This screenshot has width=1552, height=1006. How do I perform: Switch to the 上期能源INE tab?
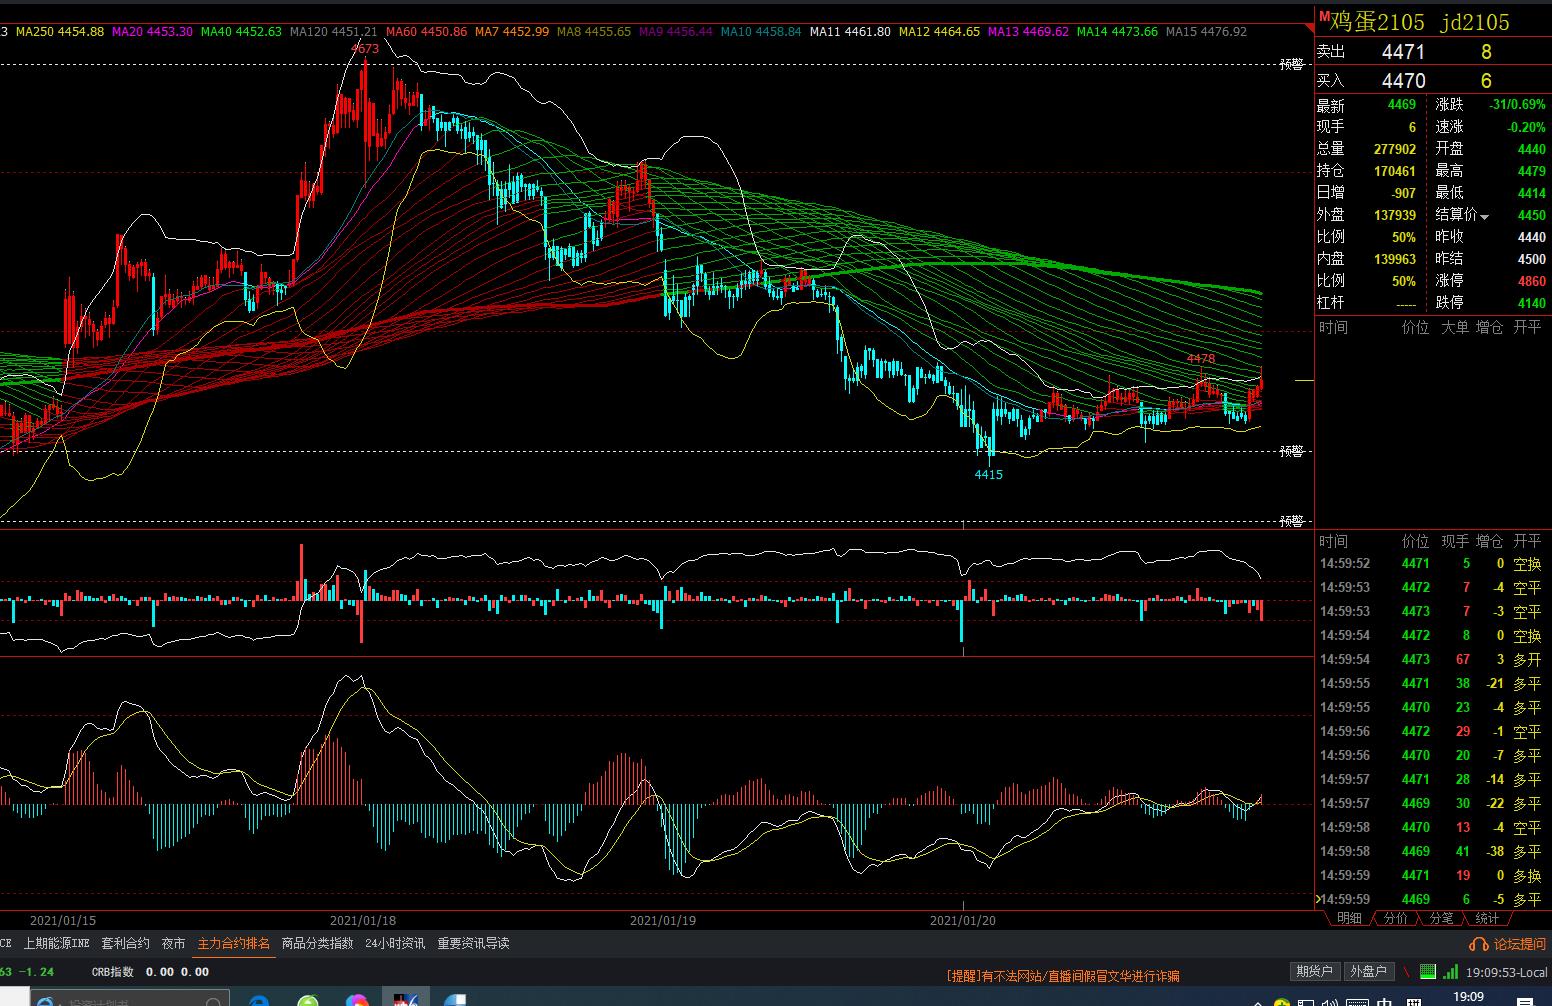[57, 943]
